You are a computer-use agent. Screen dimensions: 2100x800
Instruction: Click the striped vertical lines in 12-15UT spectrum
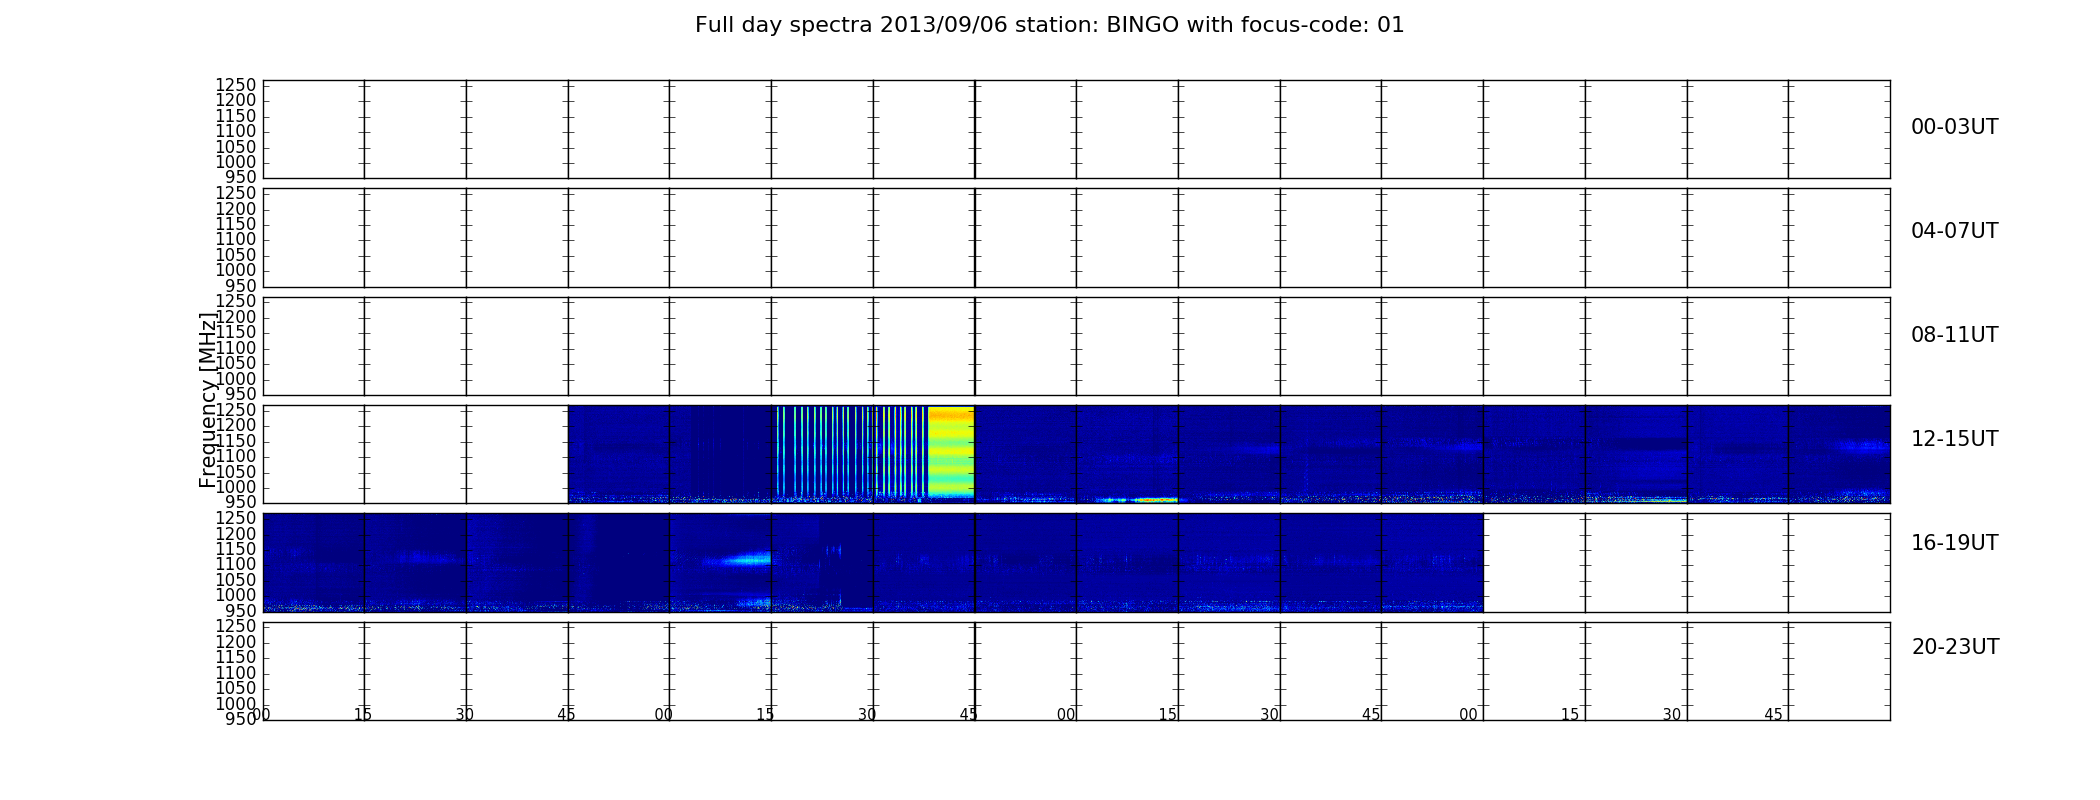click(x=851, y=451)
